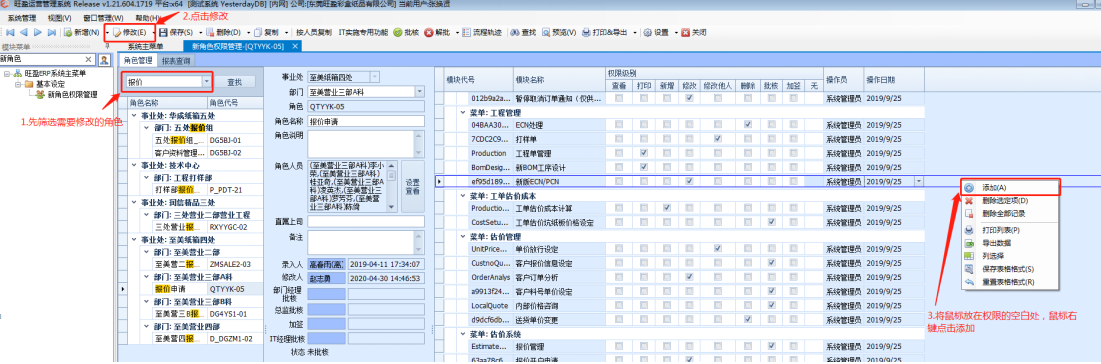Click the 设置查看 button by role members
This screenshot has width=1101, height=364.
click(413, 186)
